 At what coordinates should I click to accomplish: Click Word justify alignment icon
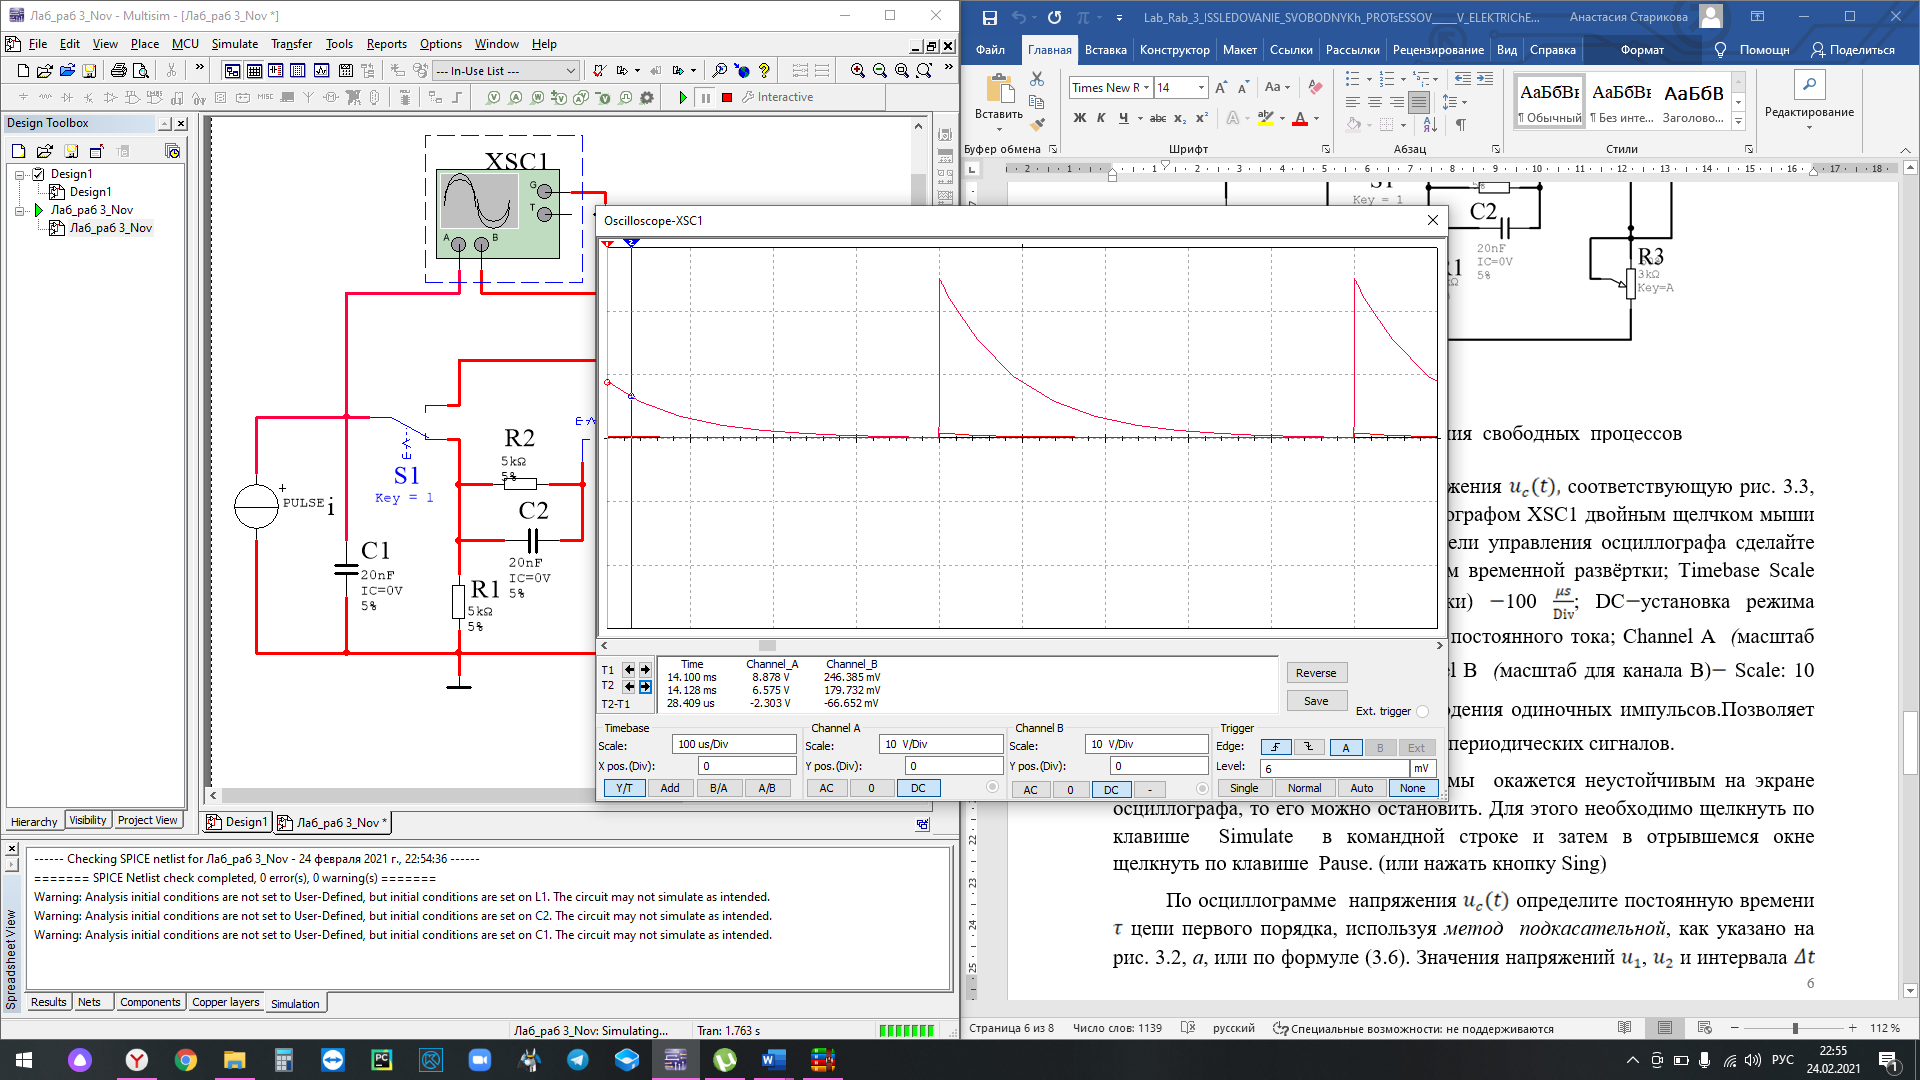(1418, 102)
